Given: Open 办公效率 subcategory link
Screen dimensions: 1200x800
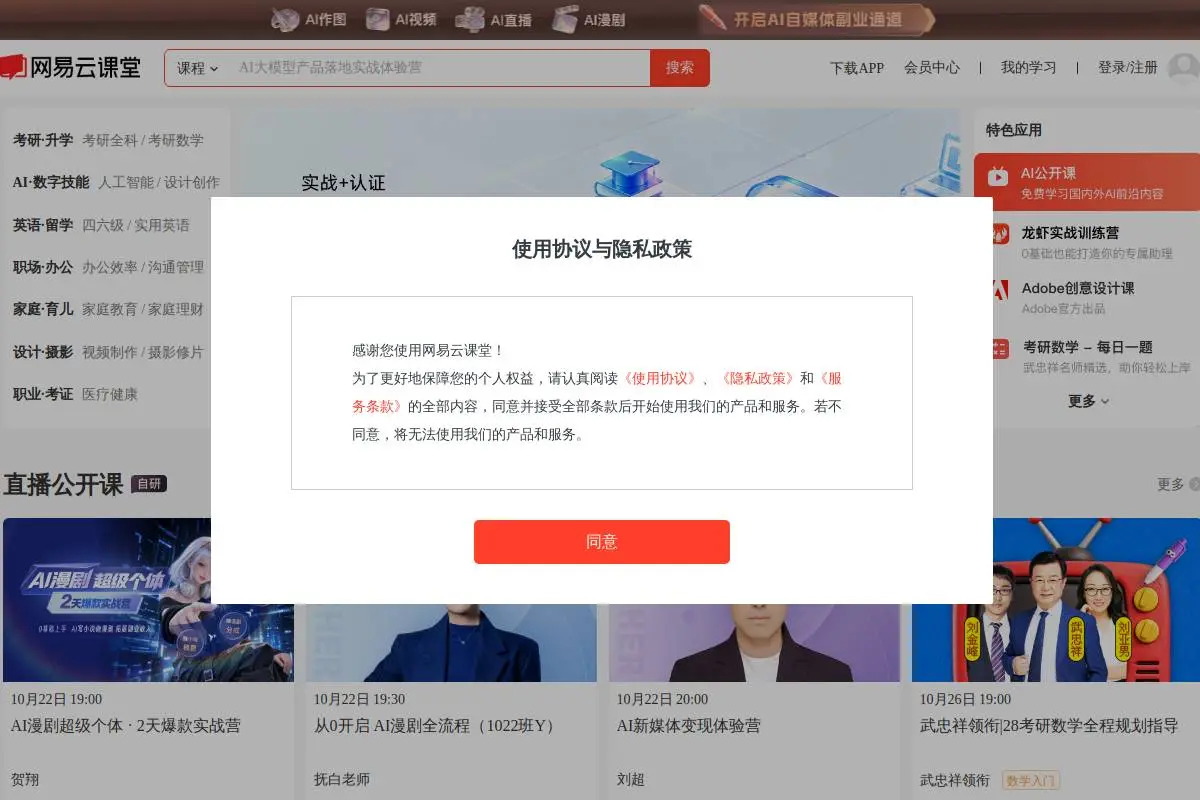Looking at the screenshot, I should (x=109, y=267).
